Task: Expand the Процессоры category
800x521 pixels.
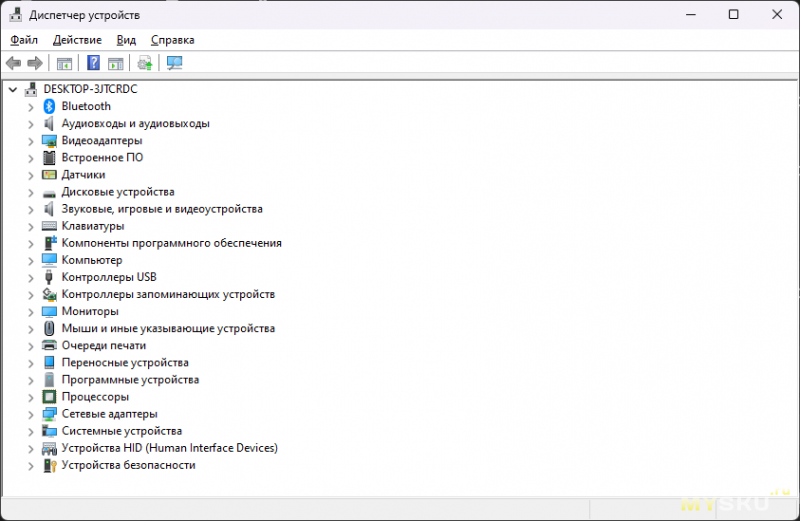Action: coord(31,398)
